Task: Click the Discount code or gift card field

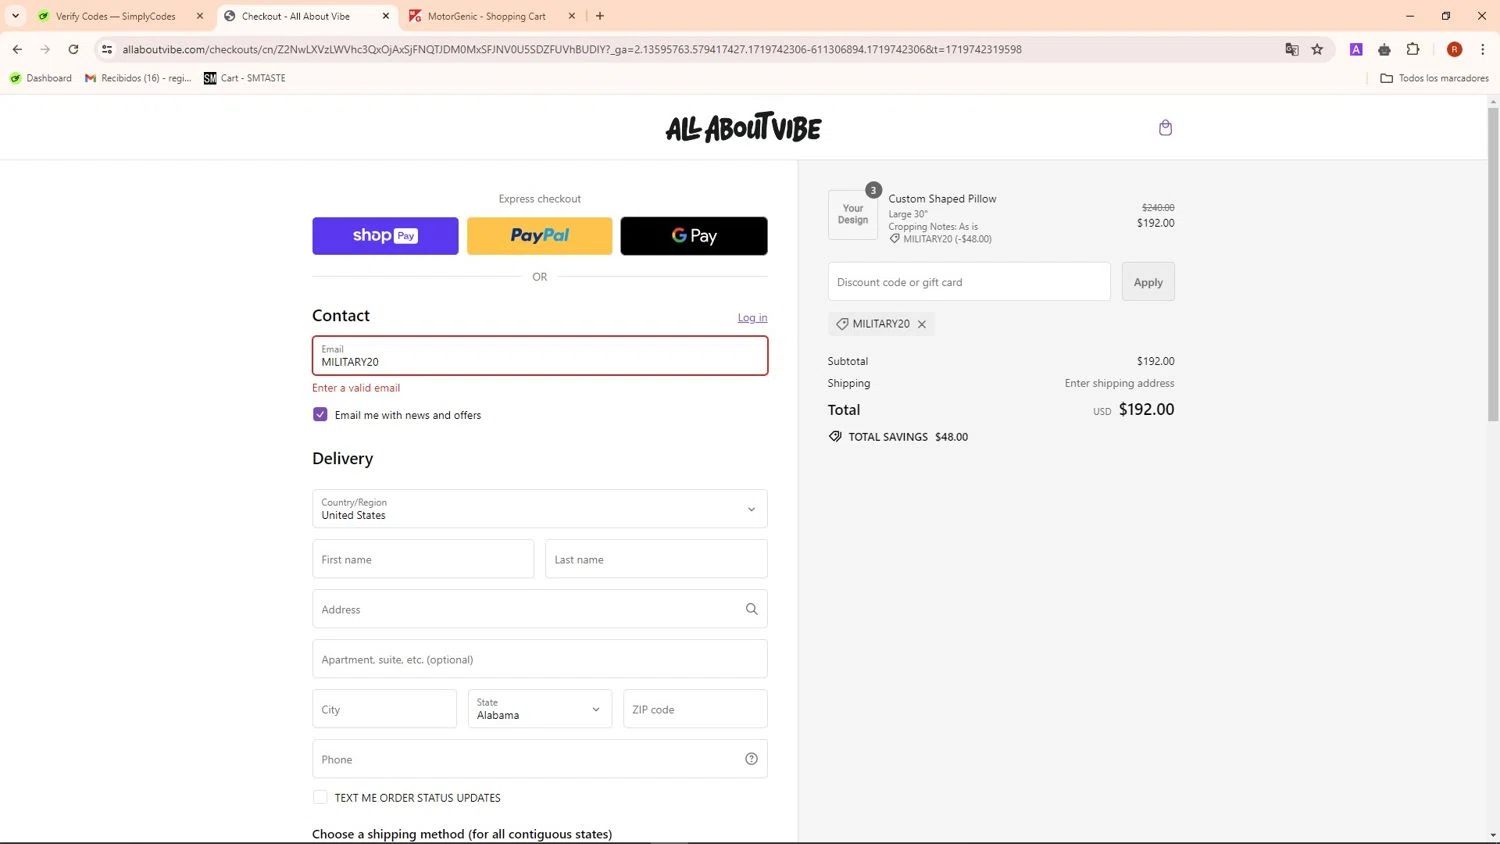Action: tap(969, 282)
